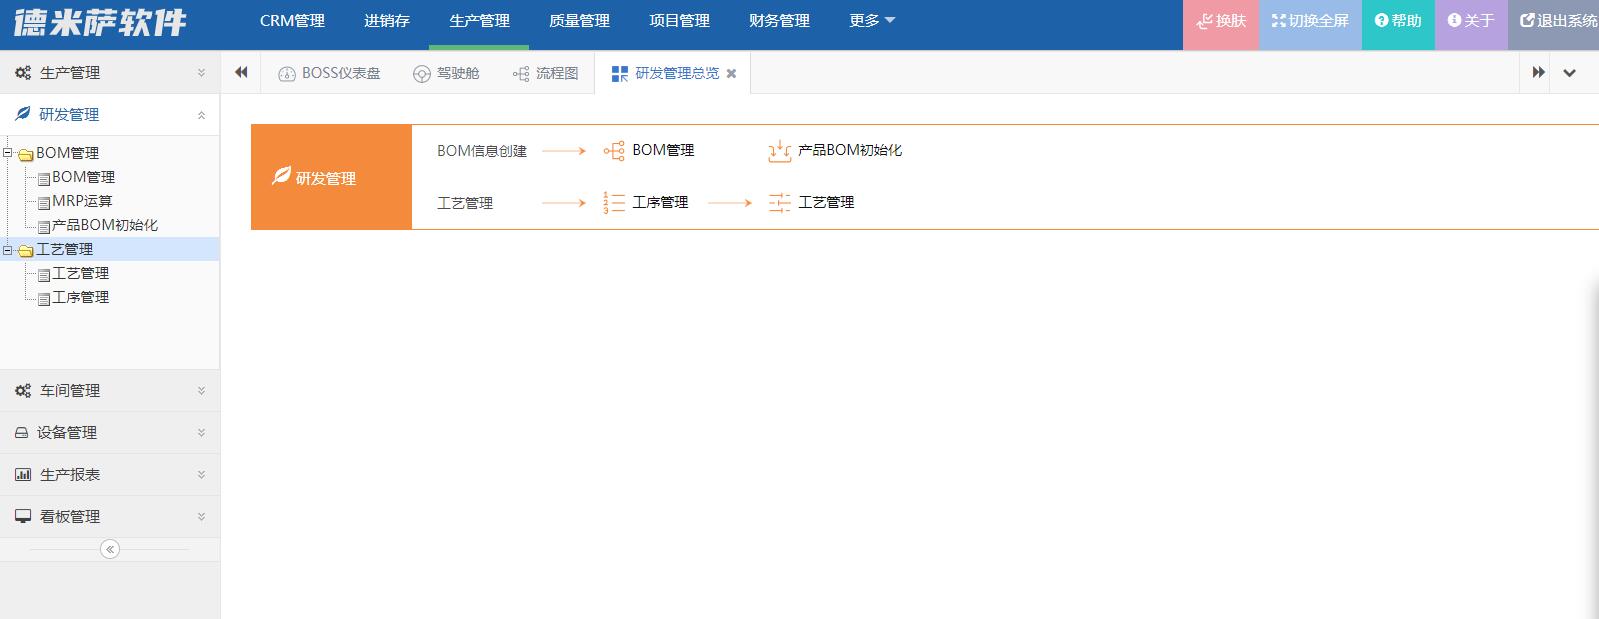Open the tab options dropdown chevron
This screenshot has height=619, width=1599.
[x=1569, y=73]
